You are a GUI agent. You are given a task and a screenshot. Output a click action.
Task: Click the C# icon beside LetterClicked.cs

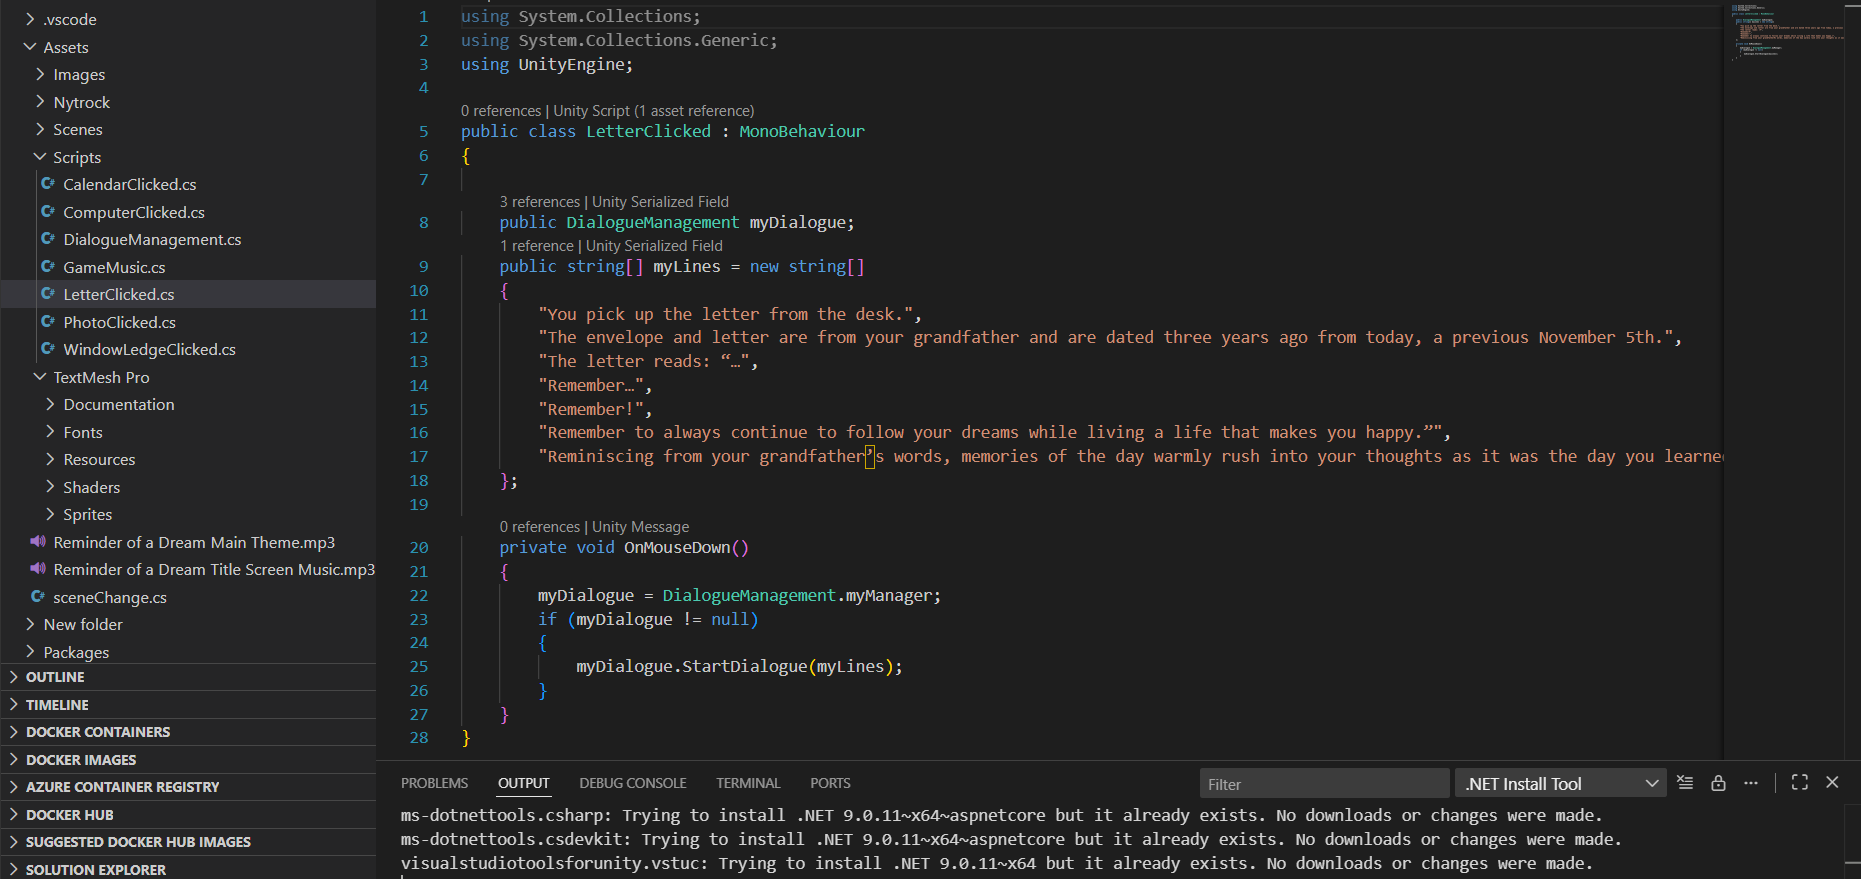48,294
